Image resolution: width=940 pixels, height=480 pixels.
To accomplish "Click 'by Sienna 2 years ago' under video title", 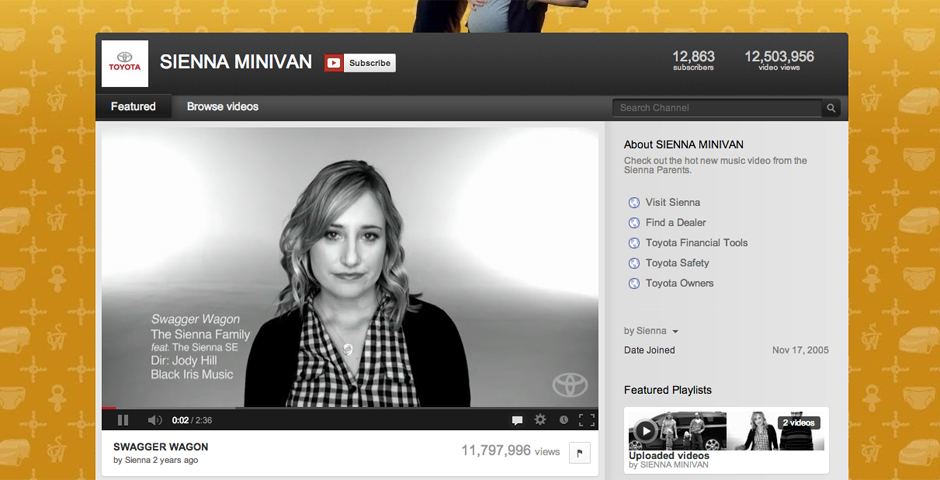I will (155, 460).
